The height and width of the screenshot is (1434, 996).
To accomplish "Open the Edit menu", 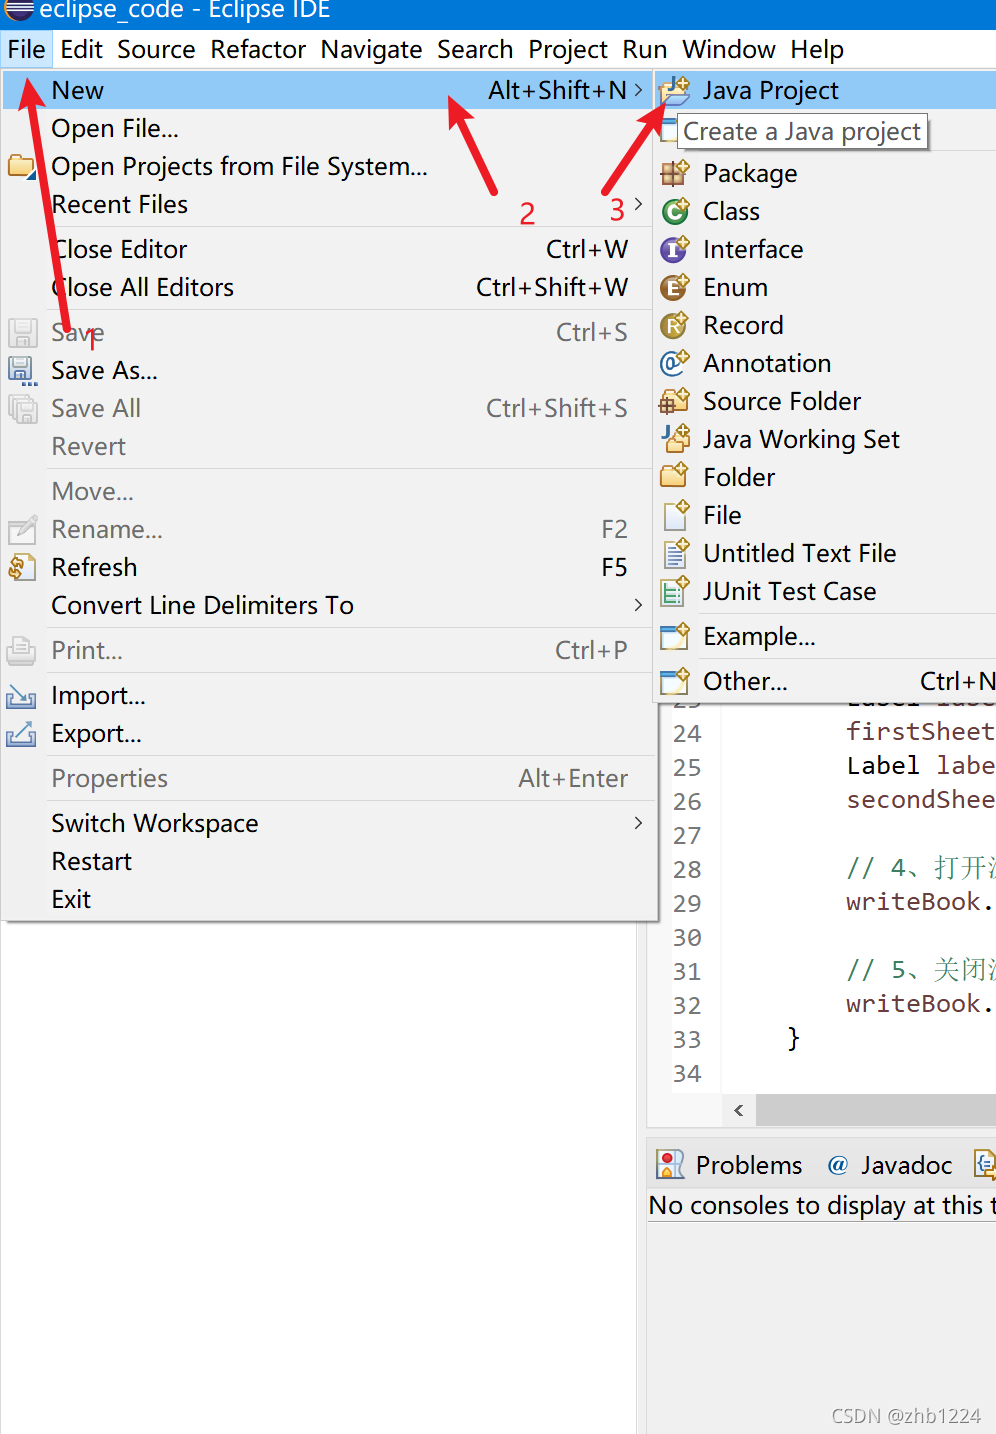I will (81, 49).
